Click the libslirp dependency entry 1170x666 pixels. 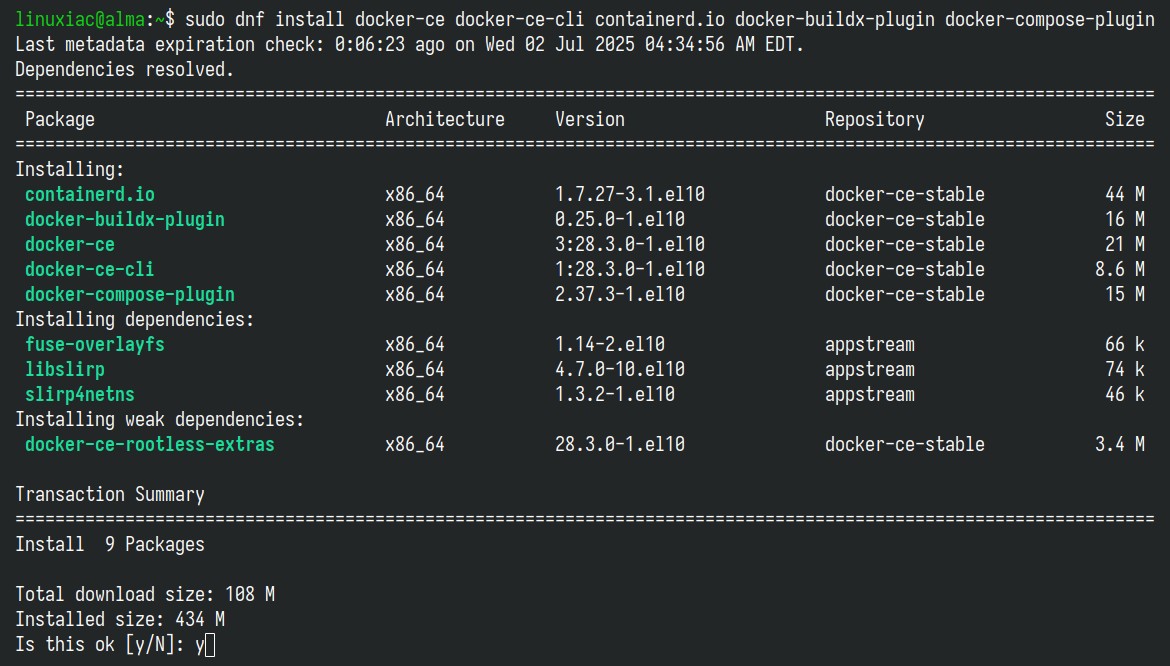[65, 370]
